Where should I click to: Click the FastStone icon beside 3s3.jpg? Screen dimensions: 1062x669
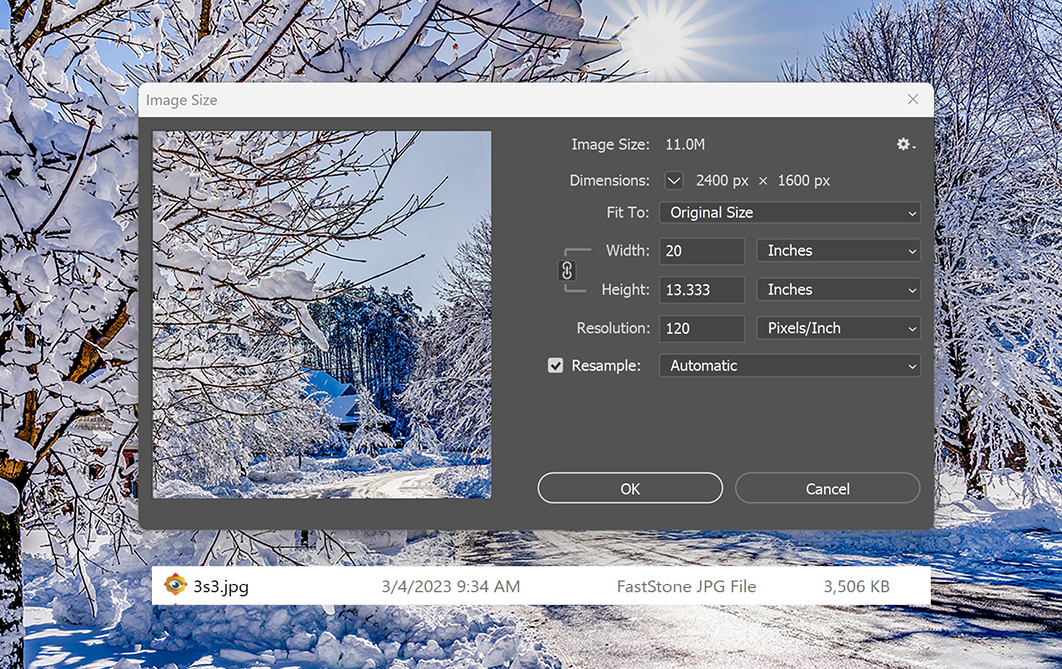(x=175, y=586)
